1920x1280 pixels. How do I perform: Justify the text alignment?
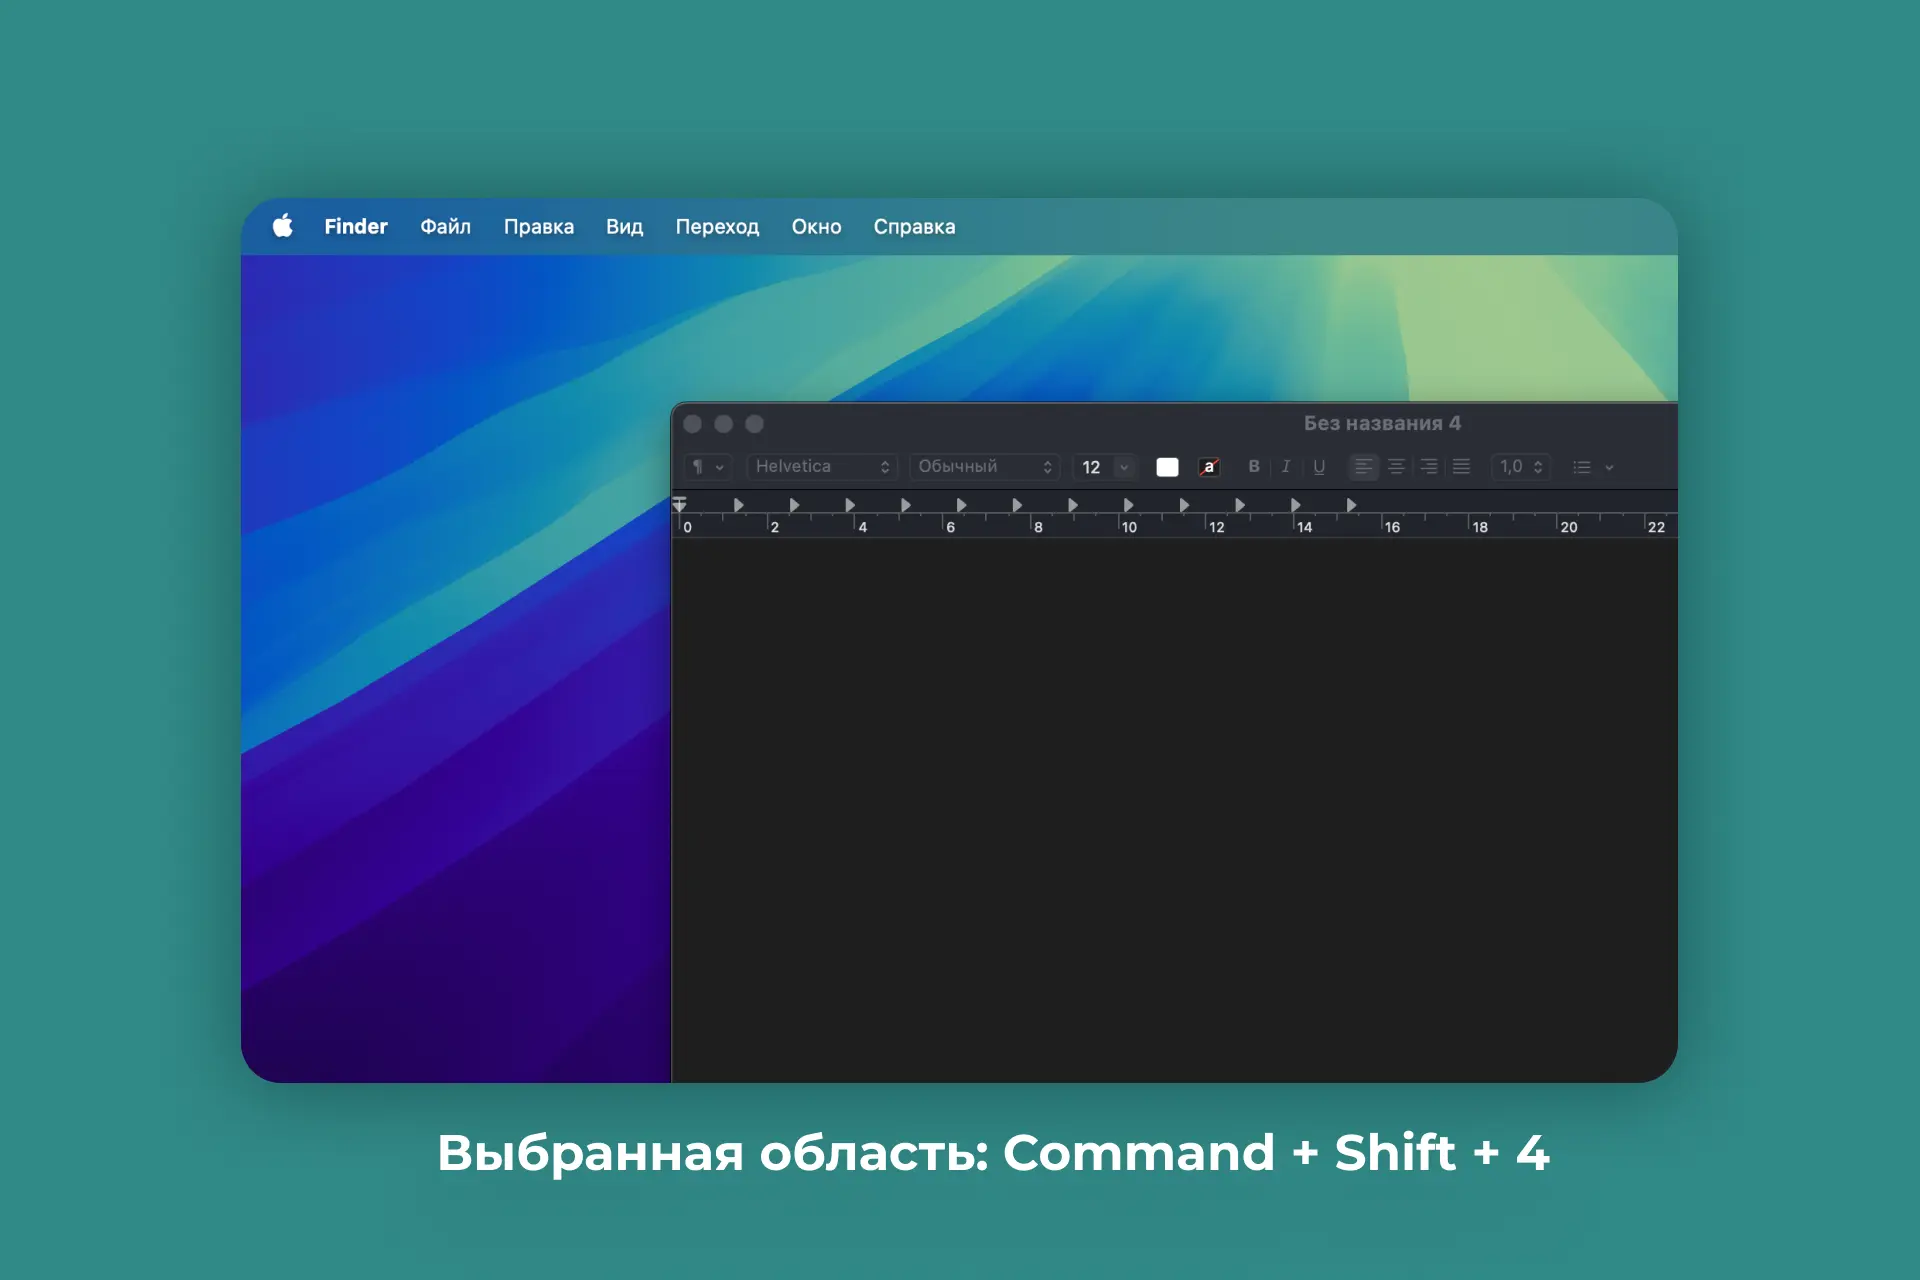[x=1461, y=467]
